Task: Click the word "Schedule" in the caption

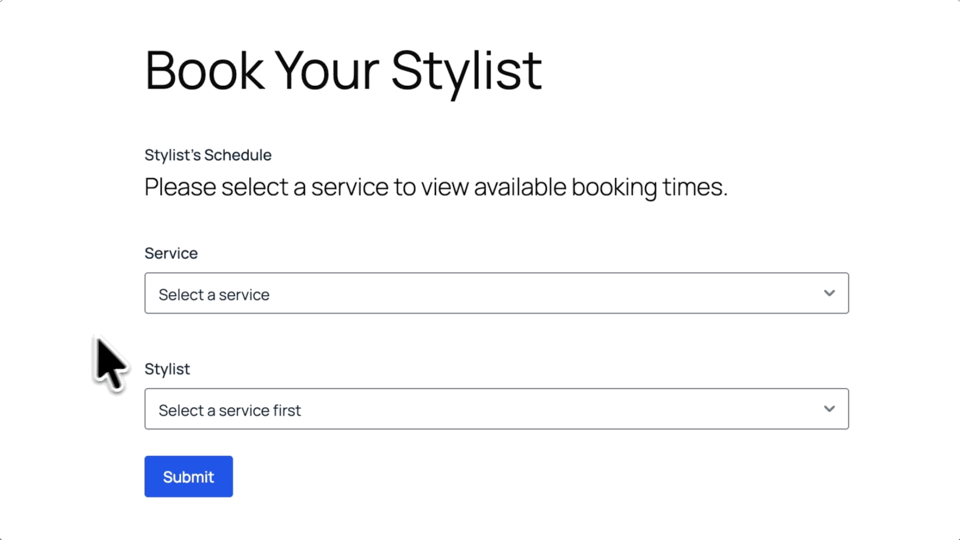Action: tap(238, 155)
